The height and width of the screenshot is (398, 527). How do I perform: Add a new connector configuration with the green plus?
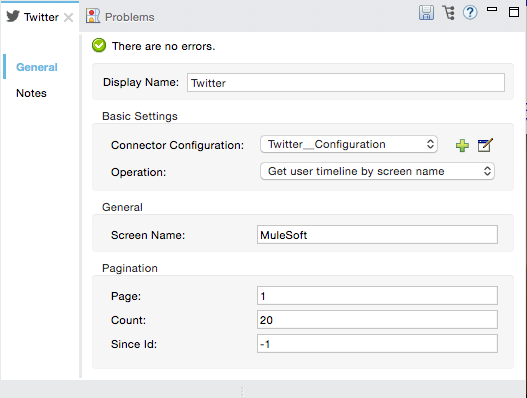click(x=462, y=146)
